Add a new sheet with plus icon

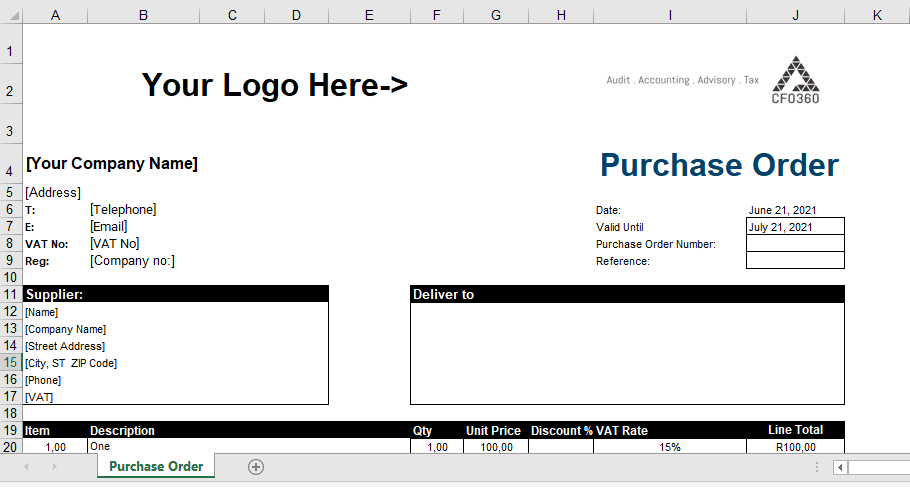coord(256,467)
